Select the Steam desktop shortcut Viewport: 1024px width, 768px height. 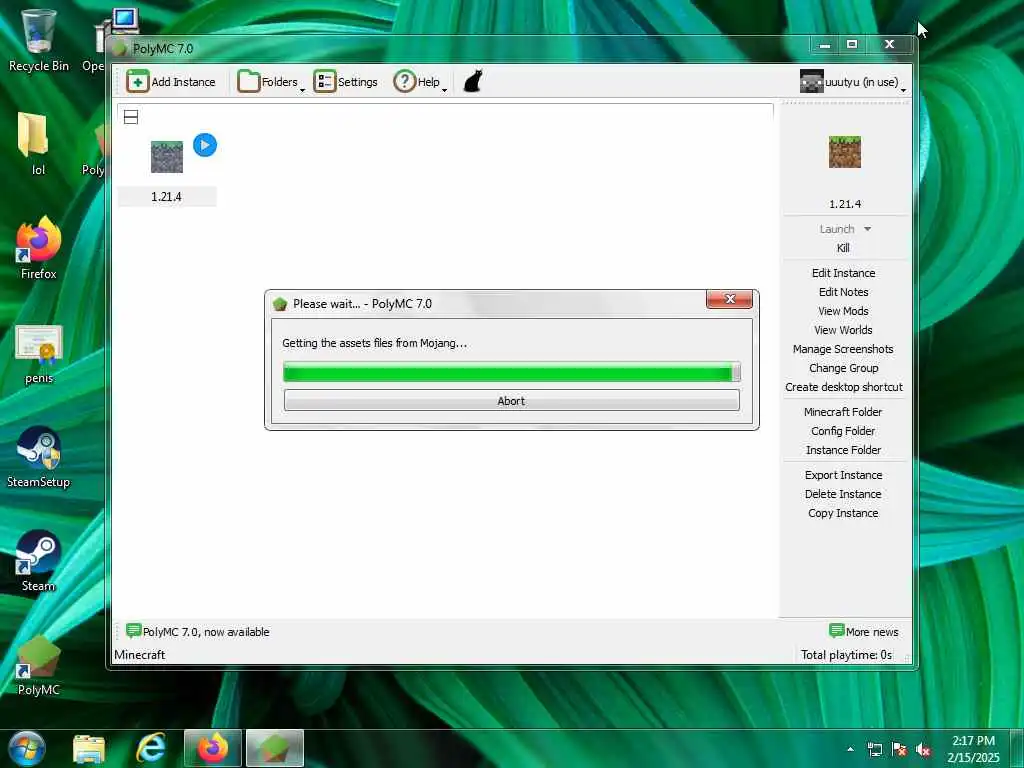[x=39, y=561]
